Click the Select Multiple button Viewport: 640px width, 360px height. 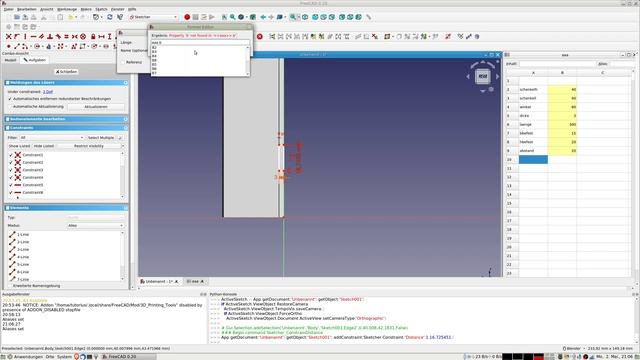coord(101,138)
